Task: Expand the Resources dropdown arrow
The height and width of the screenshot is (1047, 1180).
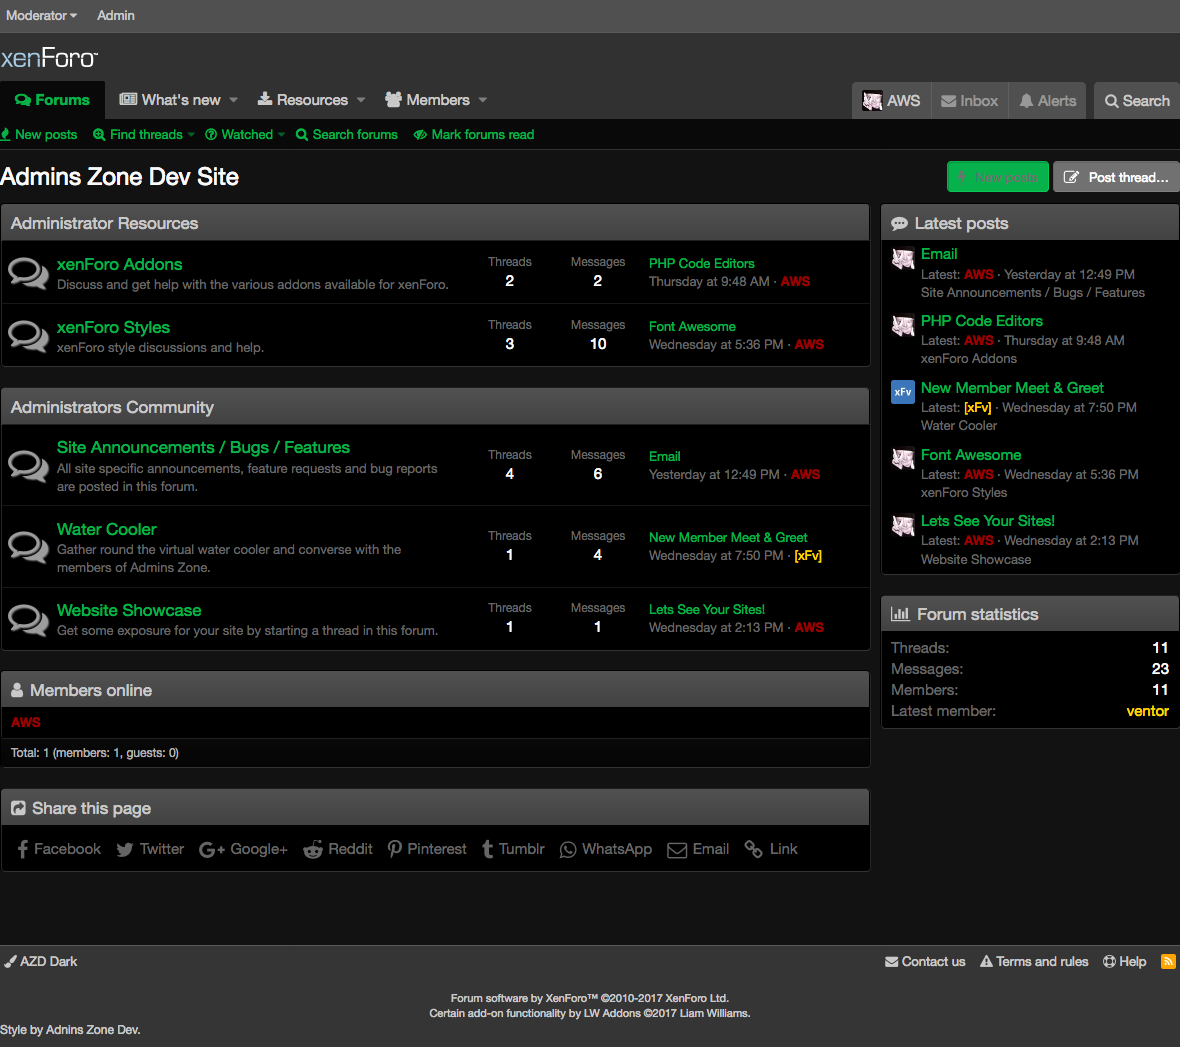Action: click(x=361, y=100)
